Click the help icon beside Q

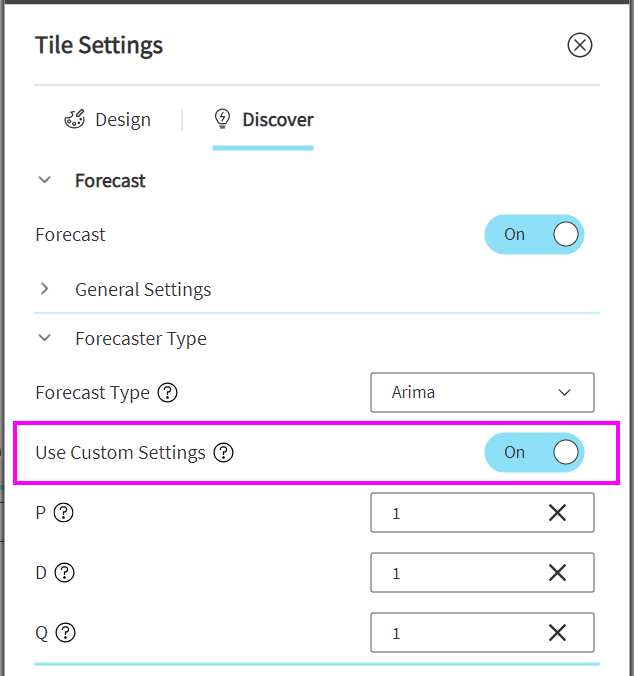[66, 633]
